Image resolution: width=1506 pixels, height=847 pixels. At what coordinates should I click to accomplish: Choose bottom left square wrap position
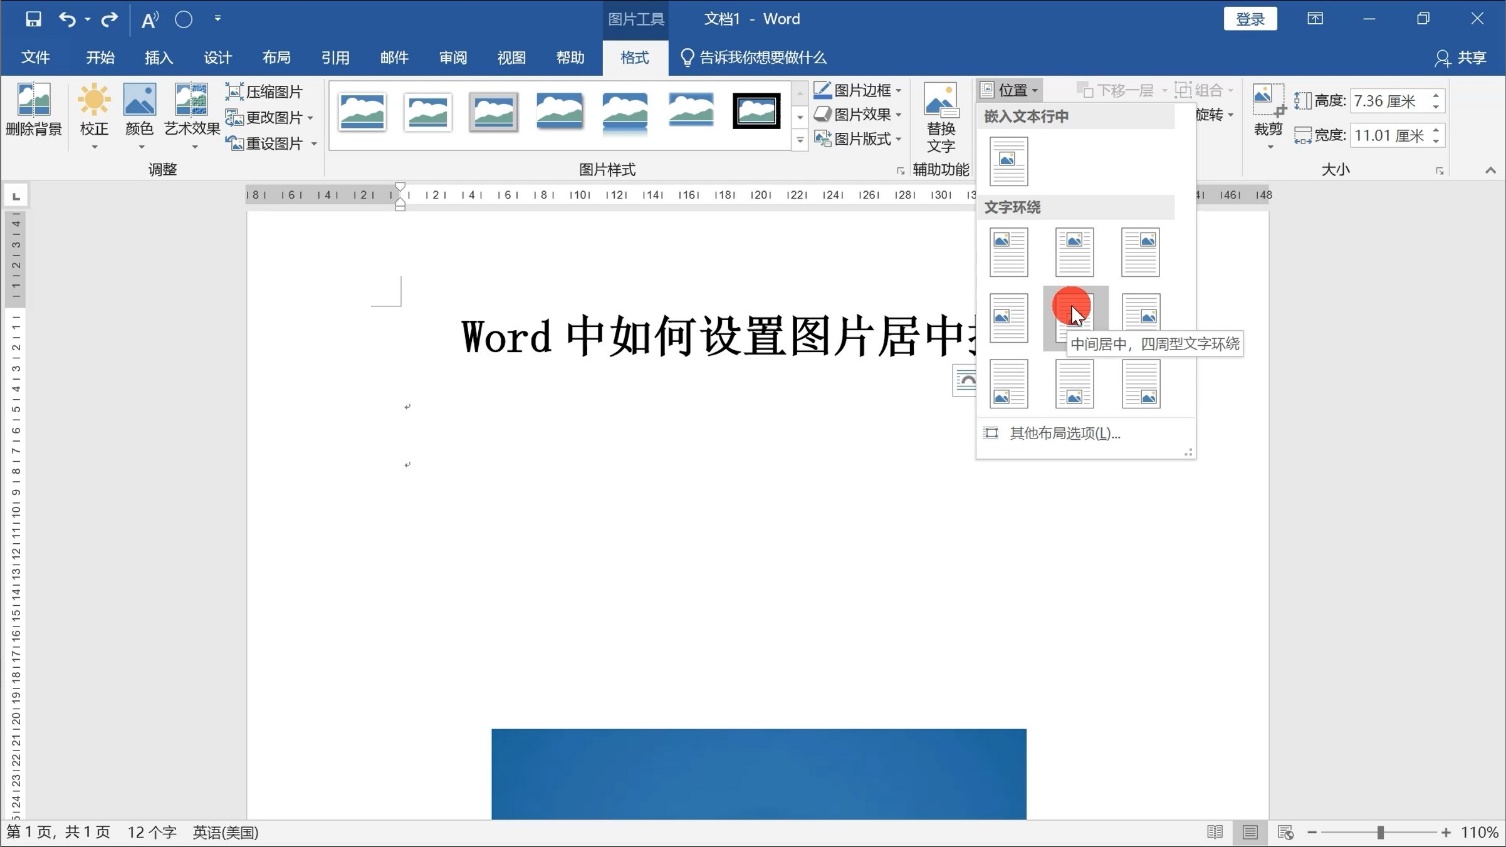[1008, 384]
